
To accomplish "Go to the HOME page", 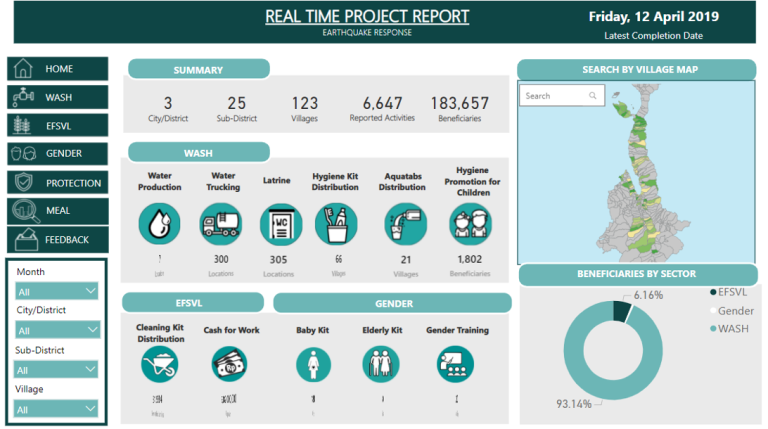I will [x=57, y=69].
